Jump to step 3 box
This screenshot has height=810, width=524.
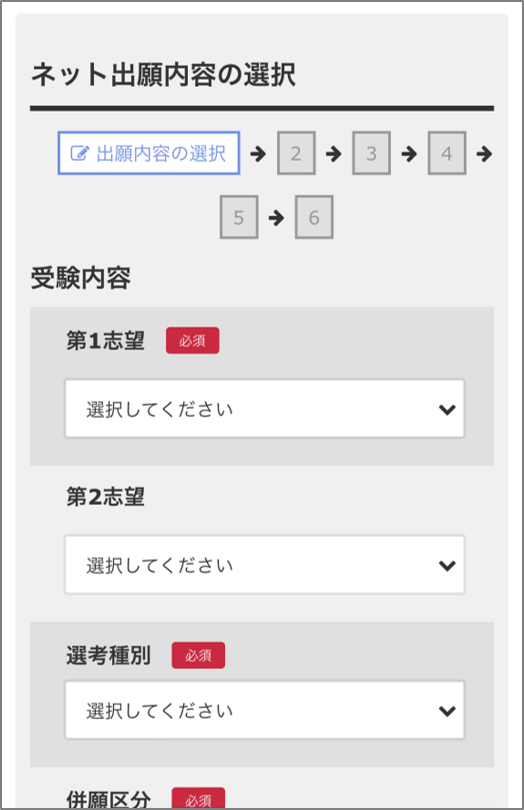point(372,153)
